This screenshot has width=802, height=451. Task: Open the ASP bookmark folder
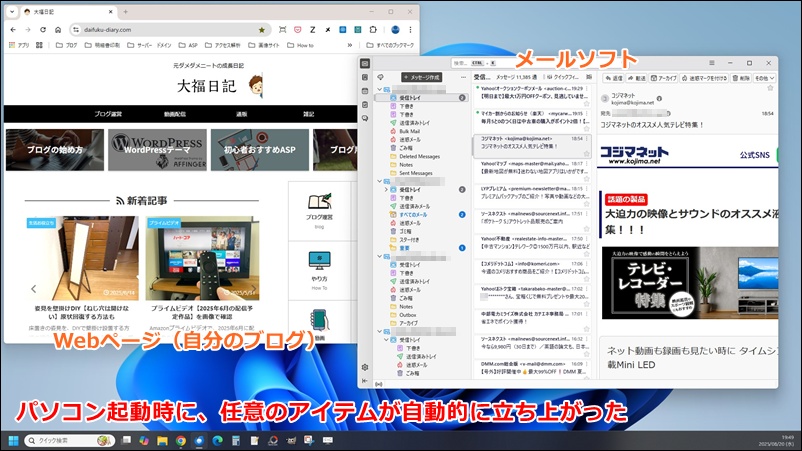tap(188, 45)
